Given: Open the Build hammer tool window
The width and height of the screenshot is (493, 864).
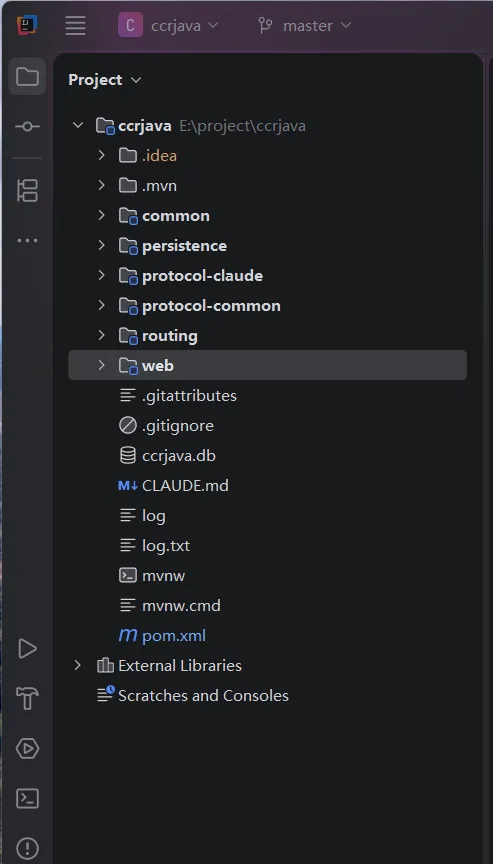Looking at the screenshot, I should click(27, 699).
